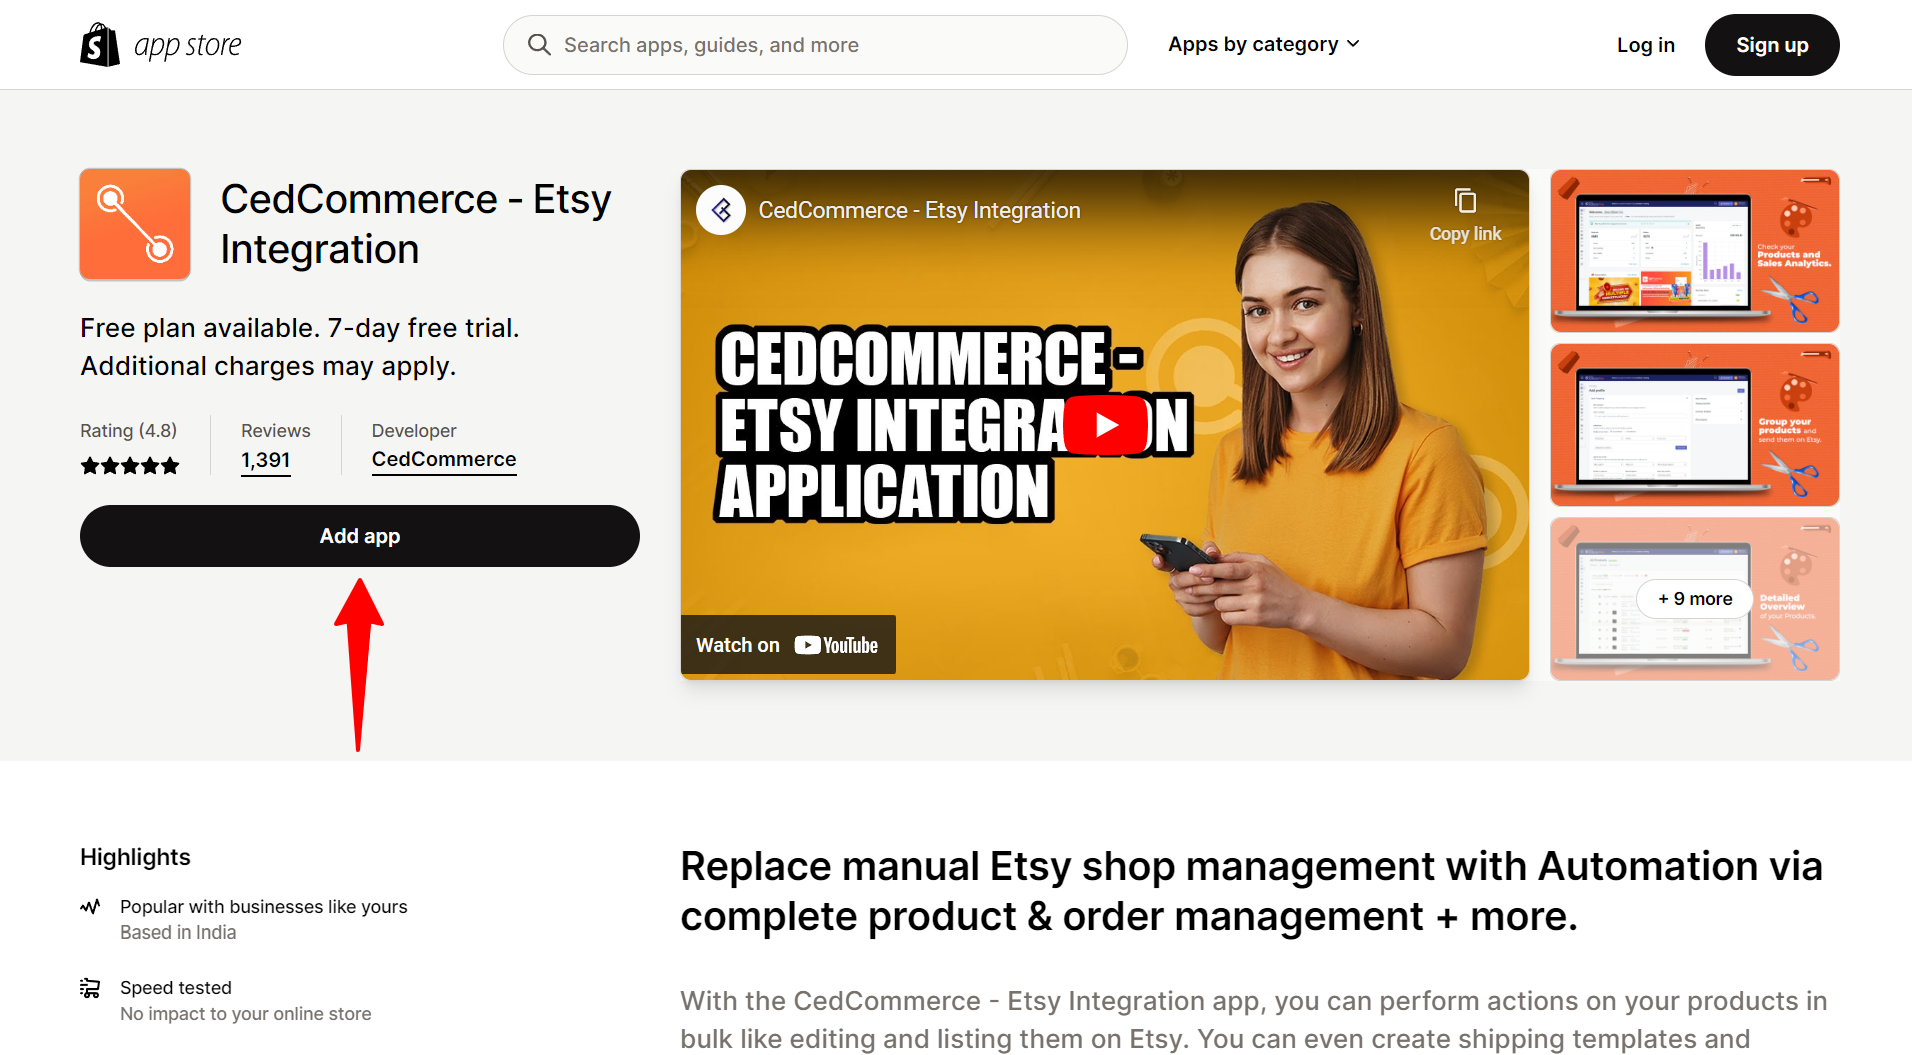Click the + 9 more screenshots button

[x=1695, y=599]
